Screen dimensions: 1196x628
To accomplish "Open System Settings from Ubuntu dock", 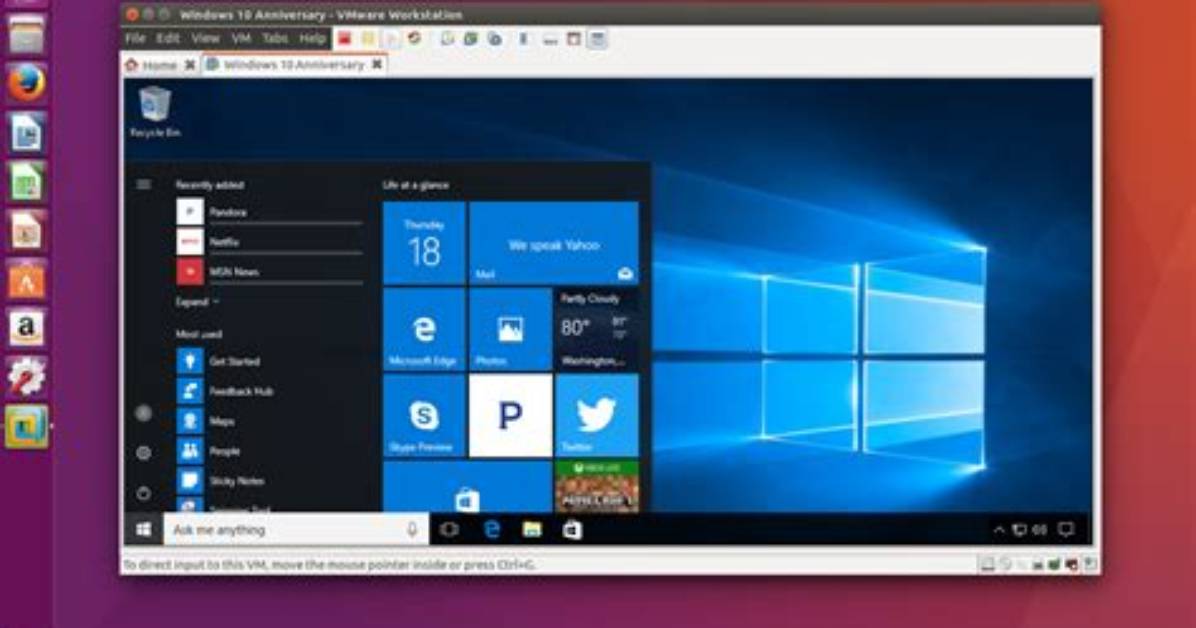I will click(x=26, y=377).
